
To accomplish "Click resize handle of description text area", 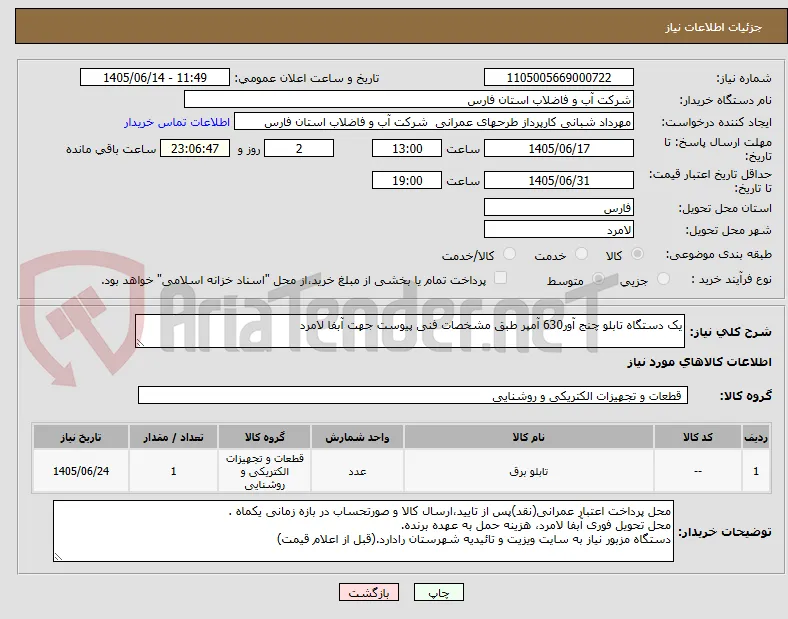I will point(140,343).
